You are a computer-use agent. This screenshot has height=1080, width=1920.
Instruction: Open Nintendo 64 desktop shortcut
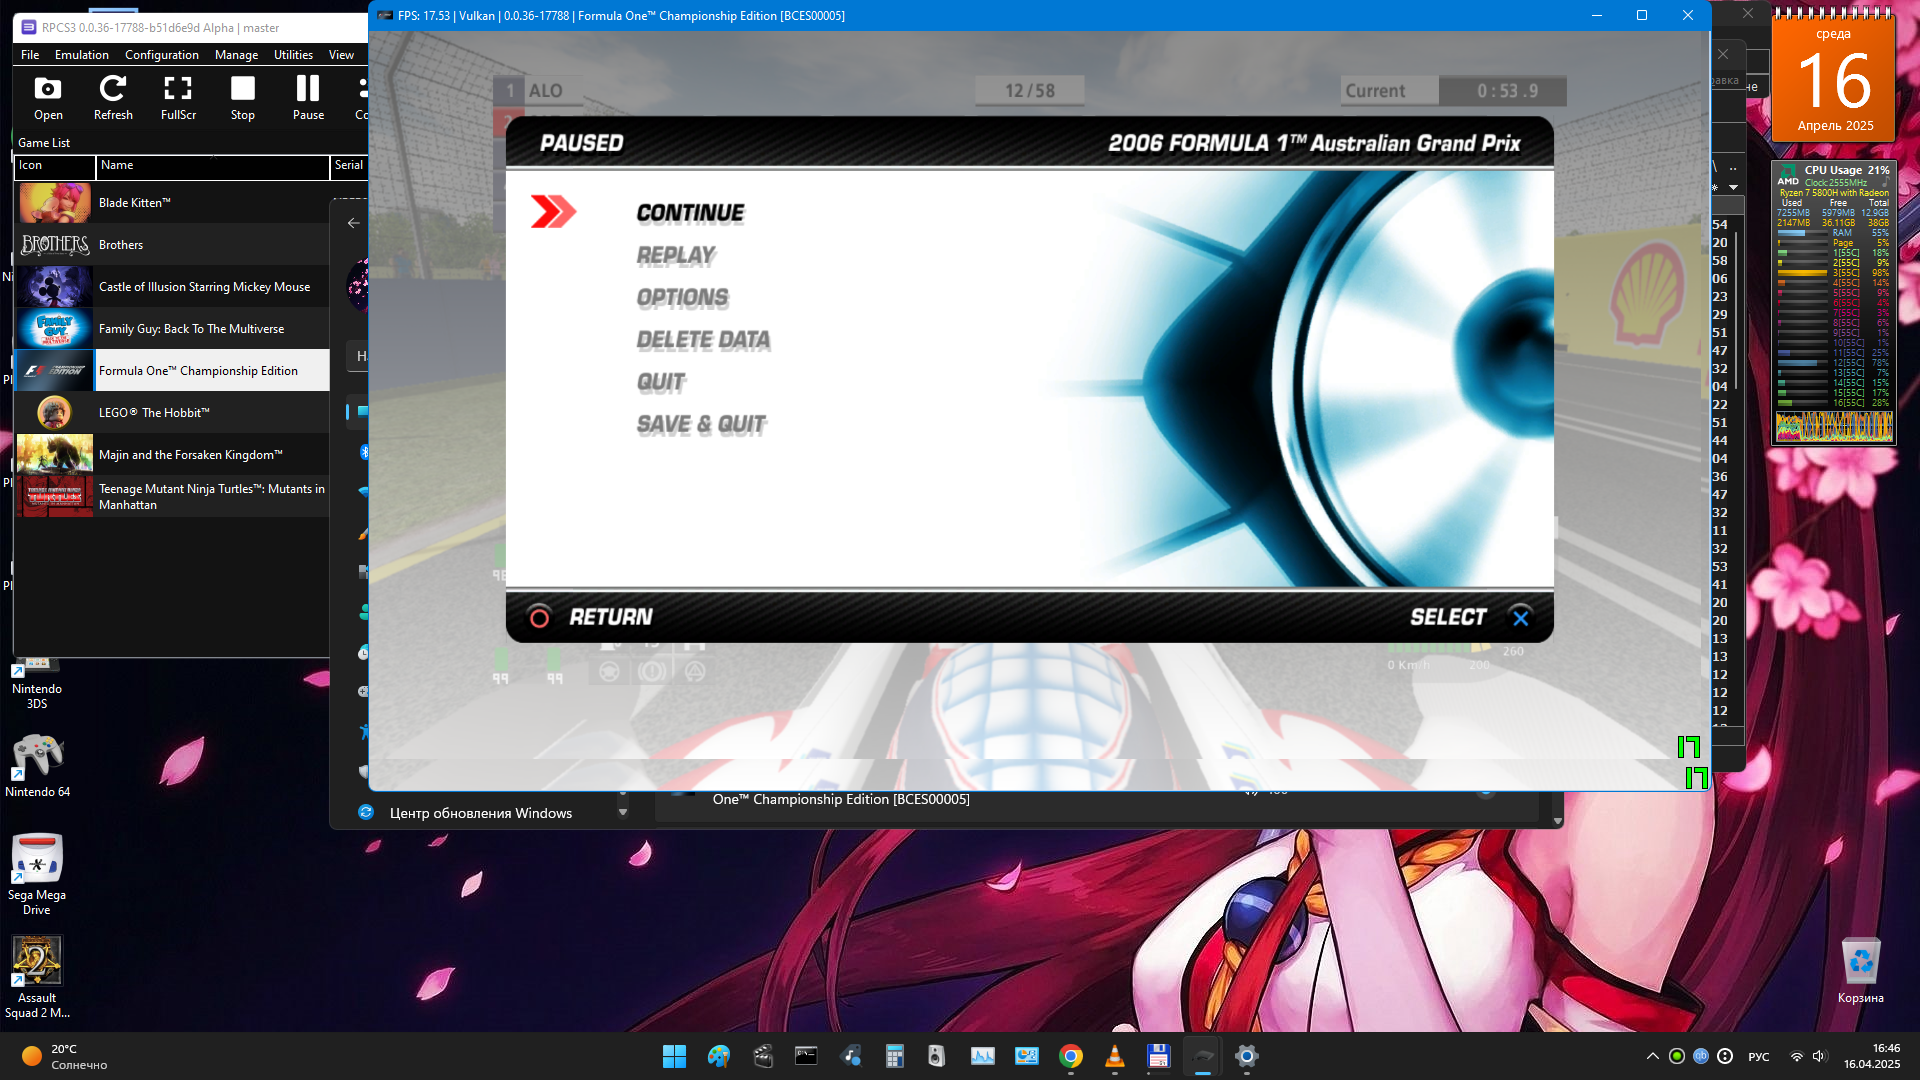click(37, 766)
